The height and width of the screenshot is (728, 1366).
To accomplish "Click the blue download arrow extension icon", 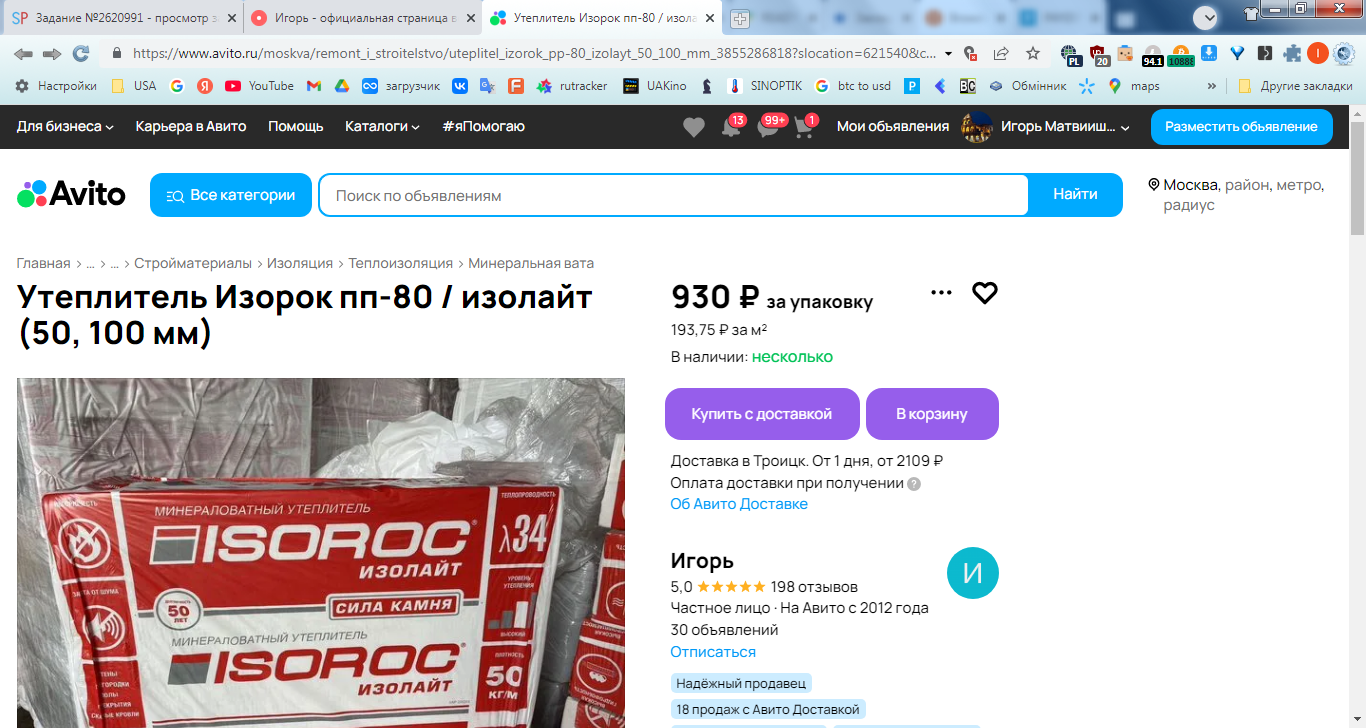I will coord(1208,53).
